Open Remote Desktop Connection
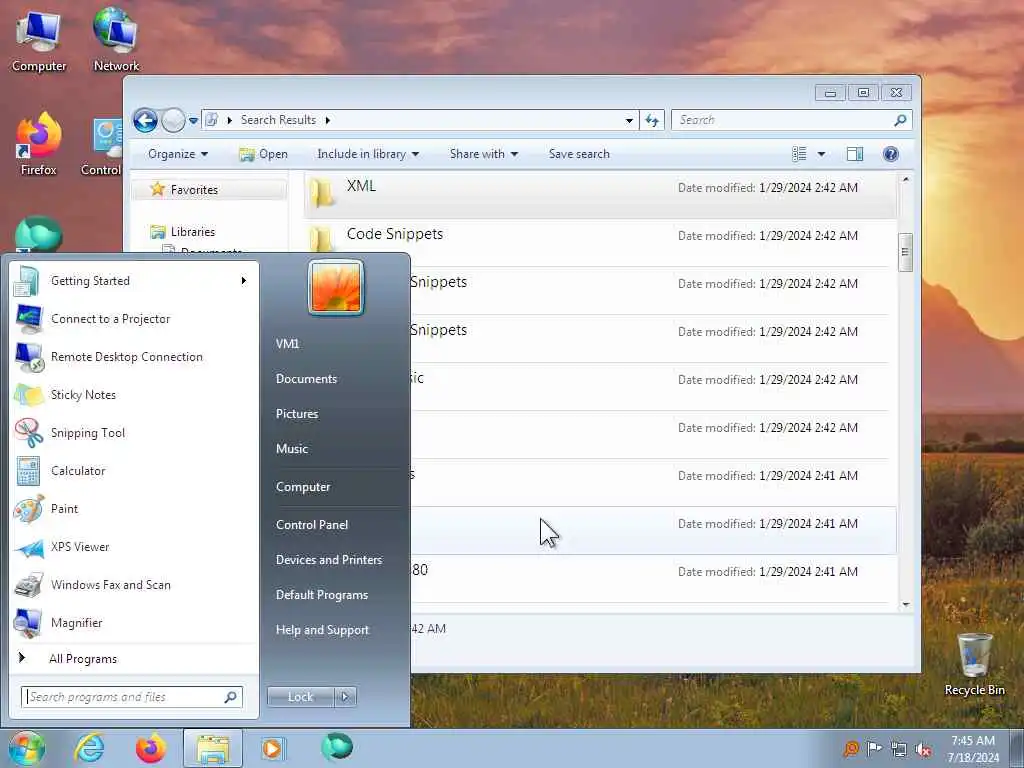 click(134, 357)
